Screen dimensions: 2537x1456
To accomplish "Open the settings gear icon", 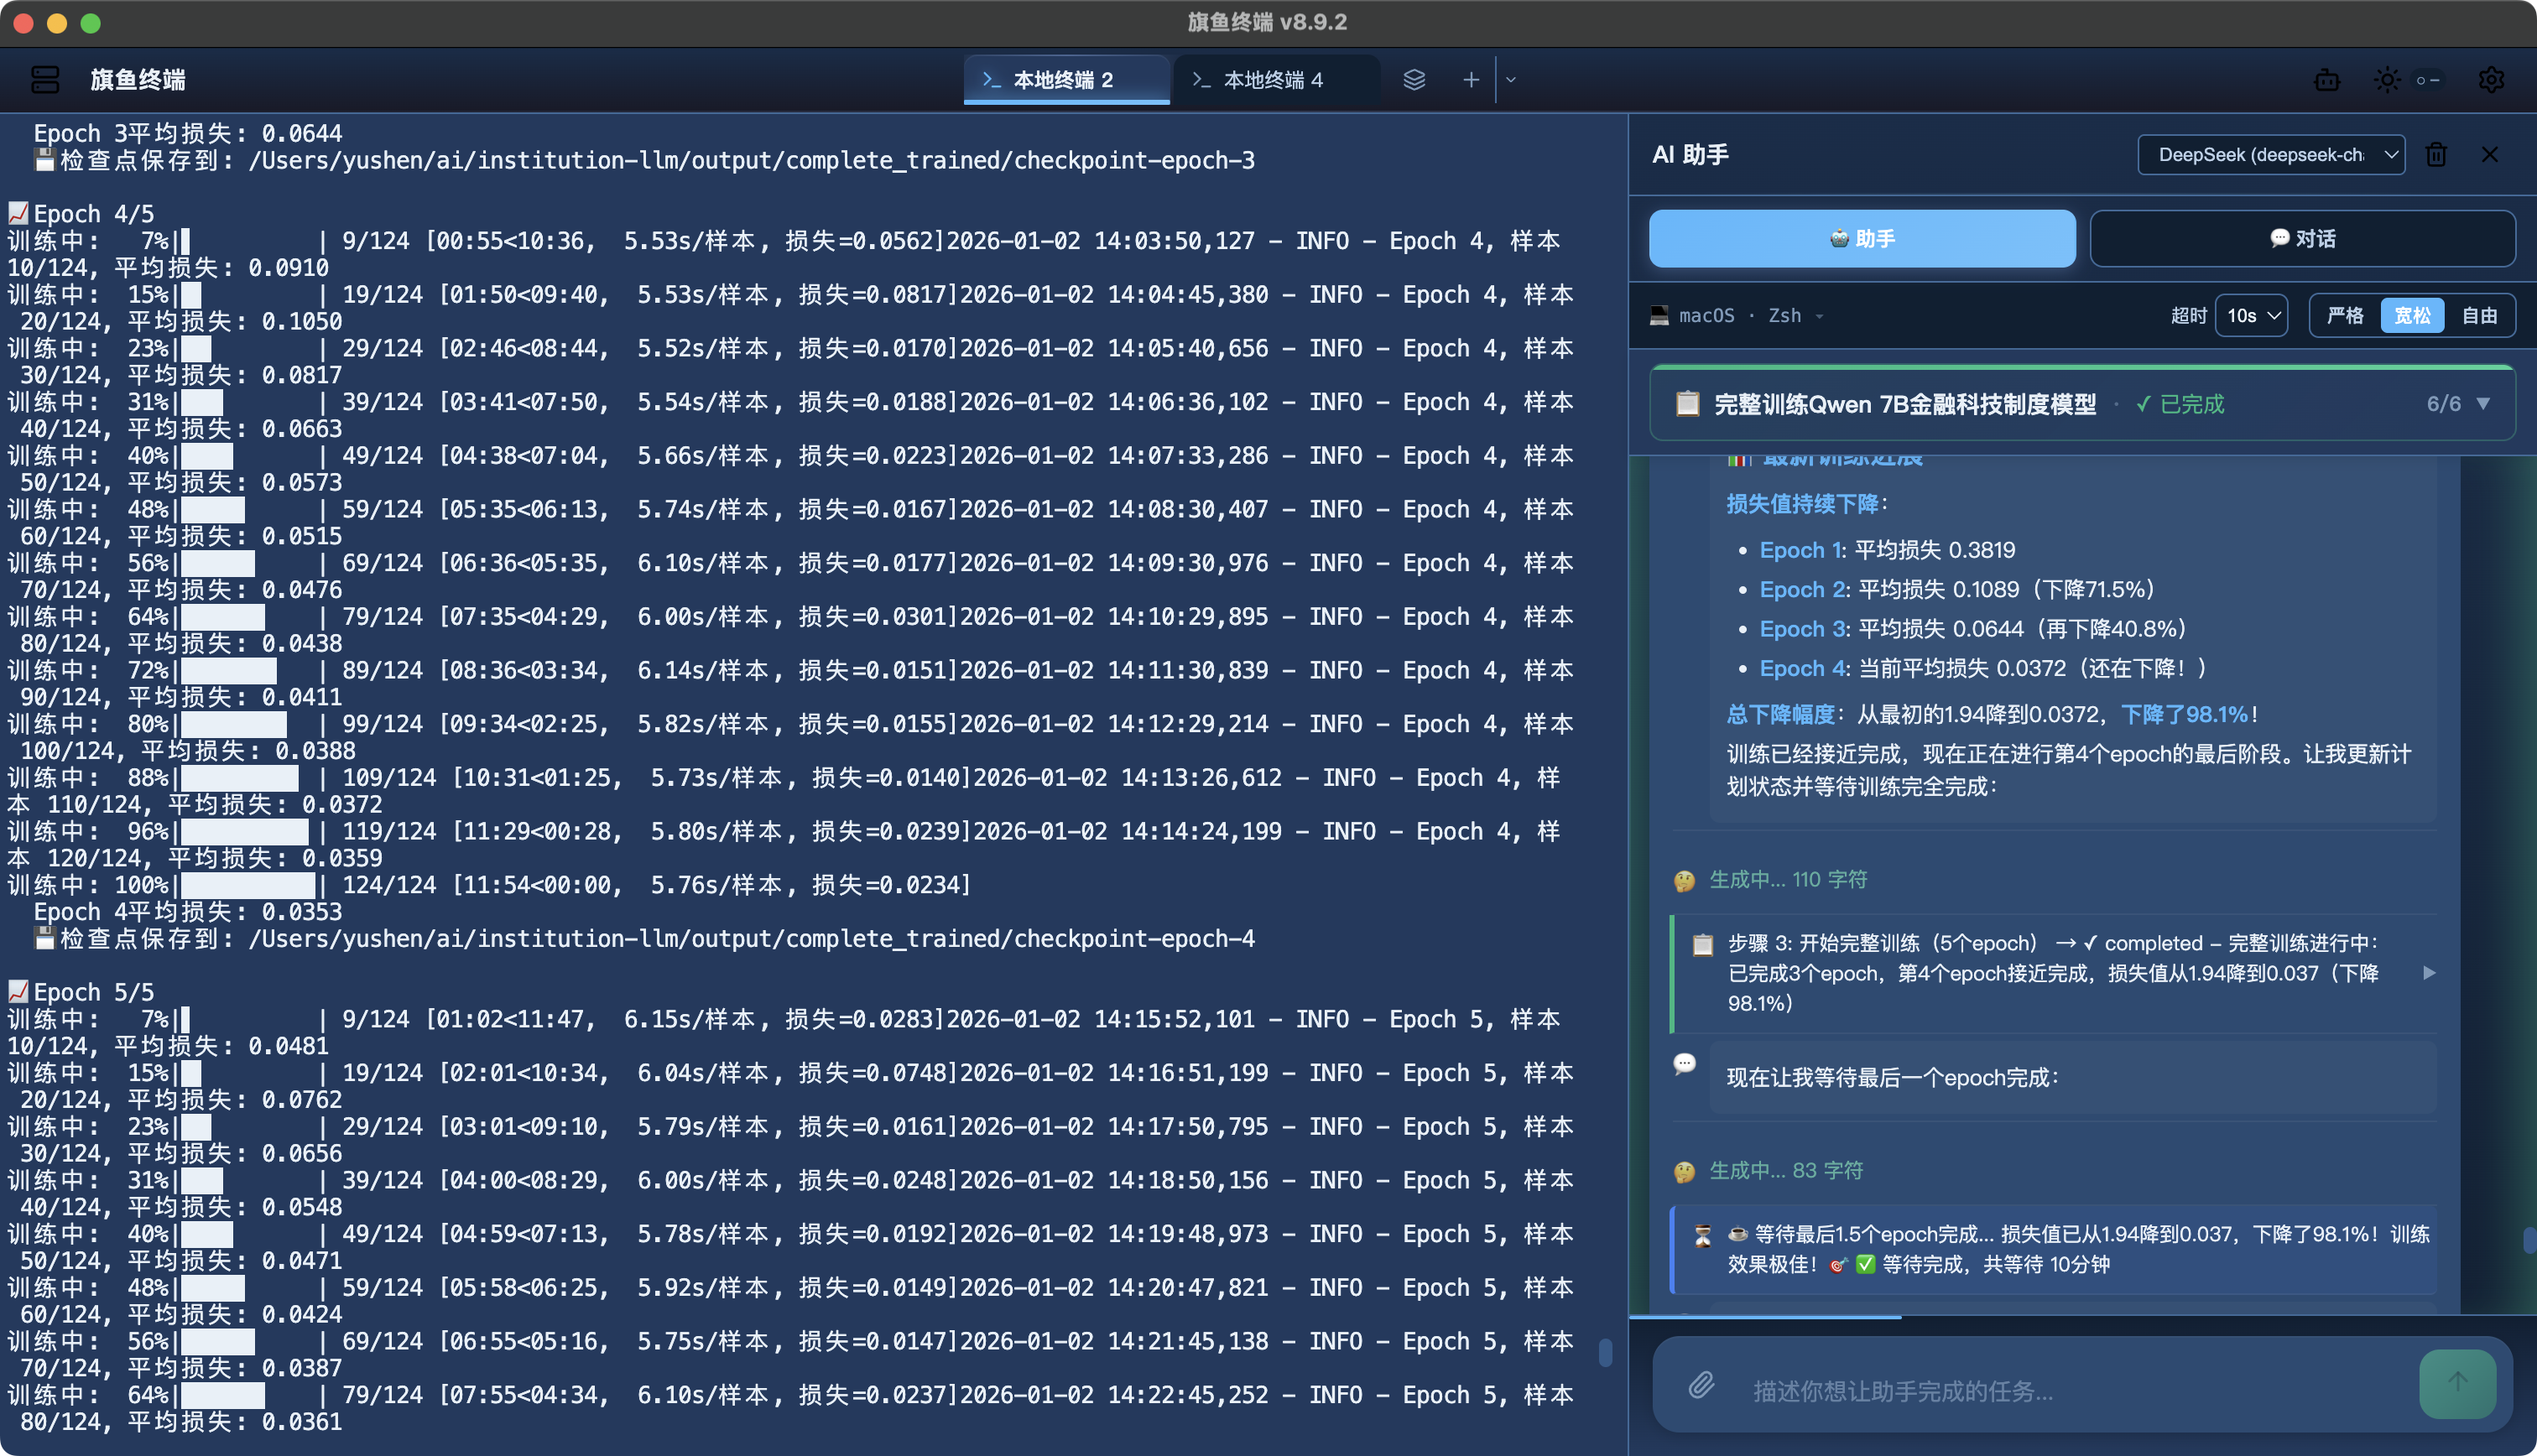I will pos(2492,80).
